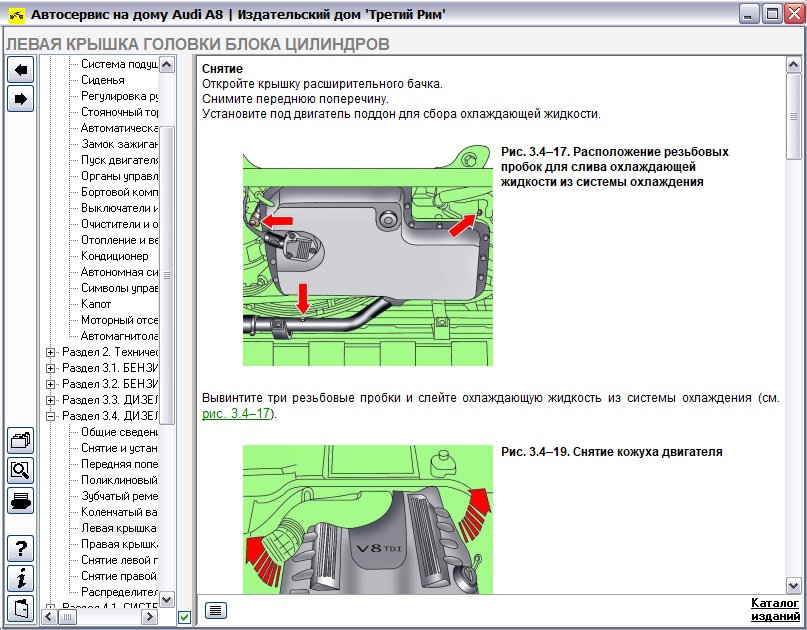Open 'Регулировка ру' tree item
The height and width of the screenshot is (630, 807).
coord(119,96)
